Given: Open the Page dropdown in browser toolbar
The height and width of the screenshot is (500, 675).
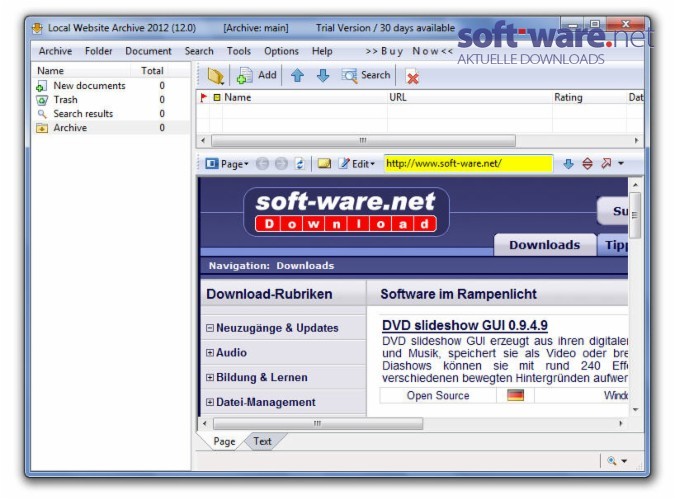Looking at the screenshot, I should tap(227, 164).
